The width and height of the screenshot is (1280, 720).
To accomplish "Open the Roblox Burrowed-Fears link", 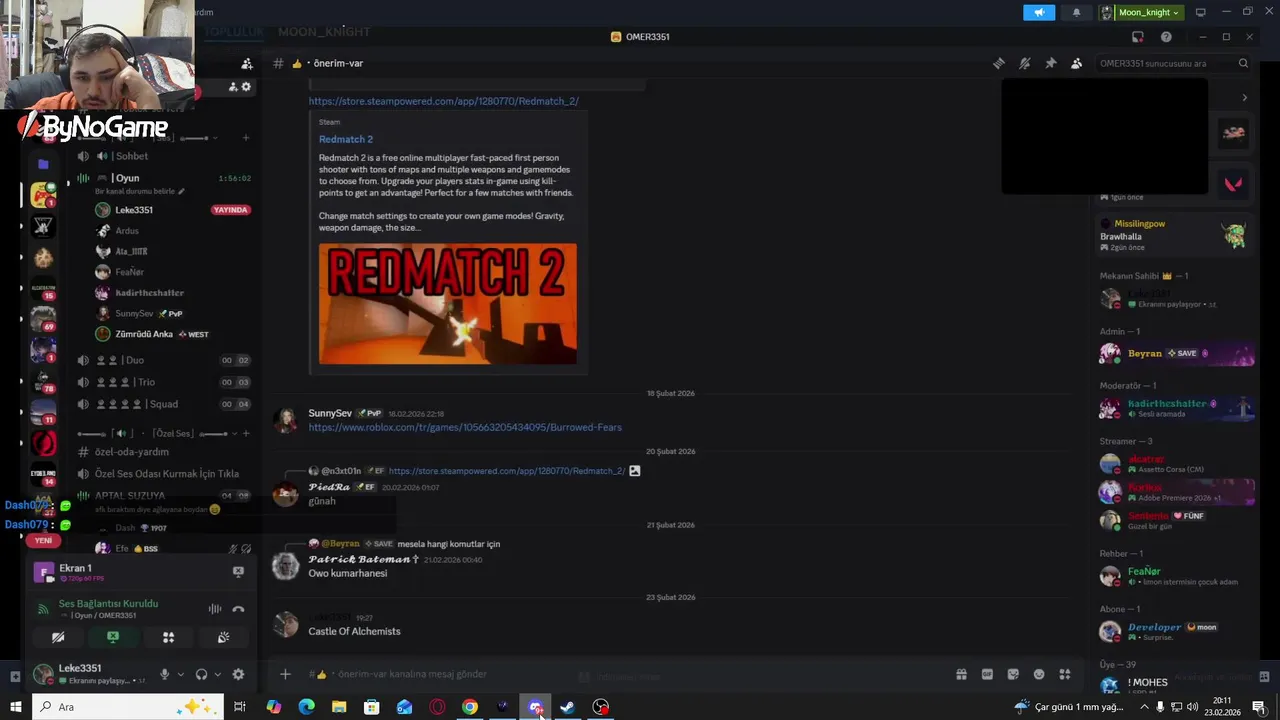I will pos(465,427).
